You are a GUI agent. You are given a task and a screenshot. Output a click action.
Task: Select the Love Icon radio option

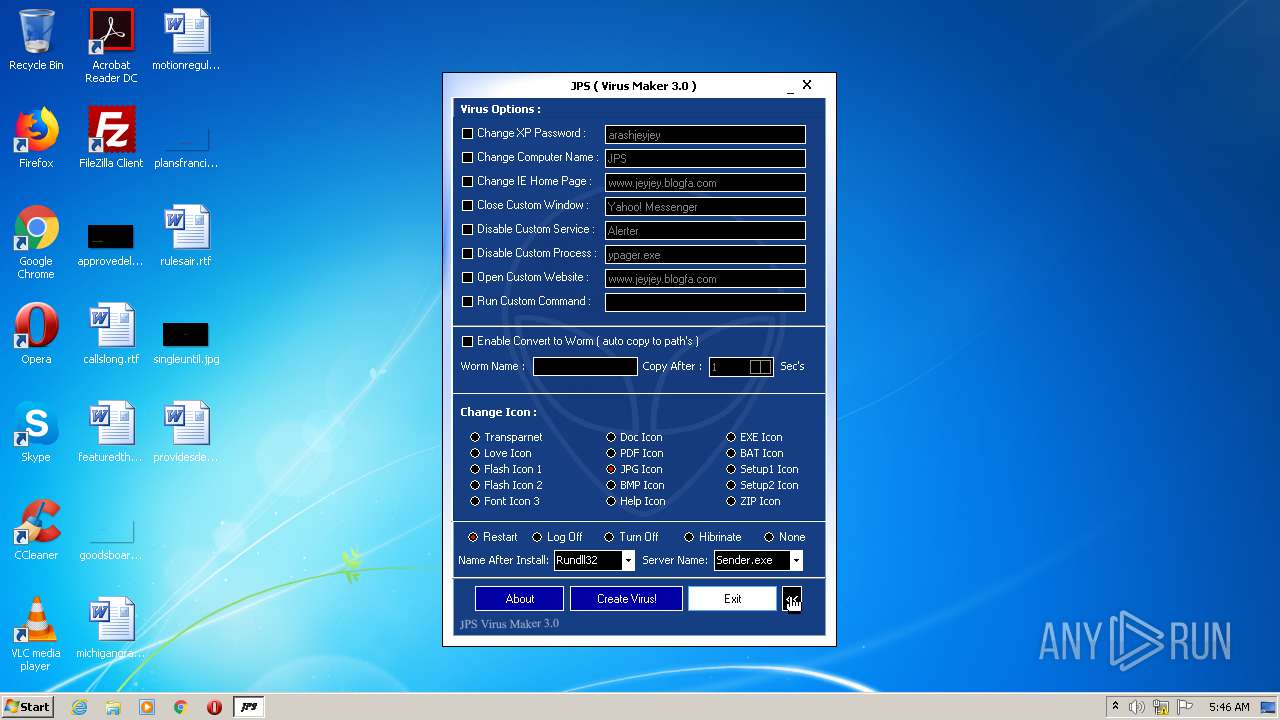475,453
